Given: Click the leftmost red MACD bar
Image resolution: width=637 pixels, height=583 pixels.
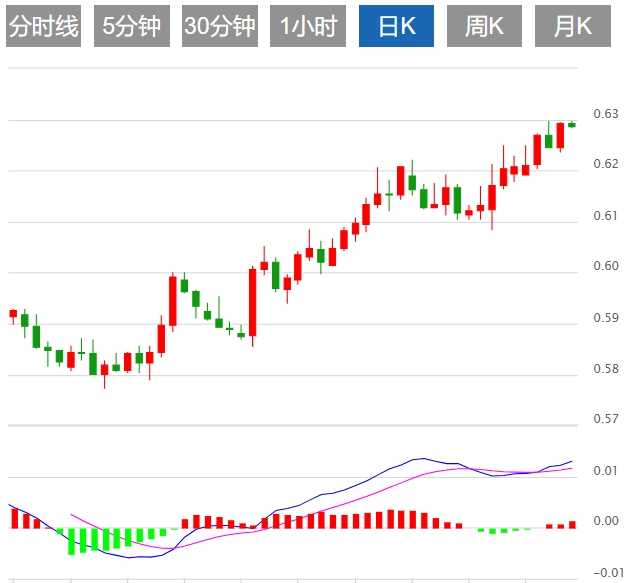Looking at the screenshot, I should coord(14,518).
